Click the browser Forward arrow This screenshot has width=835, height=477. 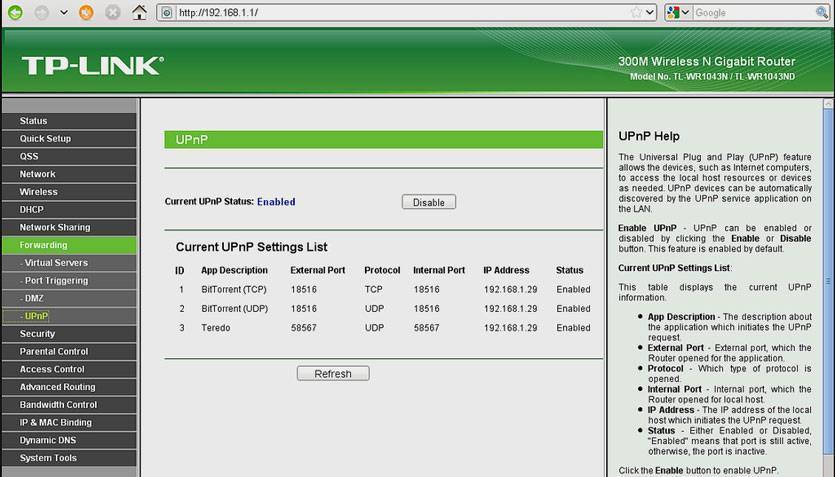click(42, 13)
